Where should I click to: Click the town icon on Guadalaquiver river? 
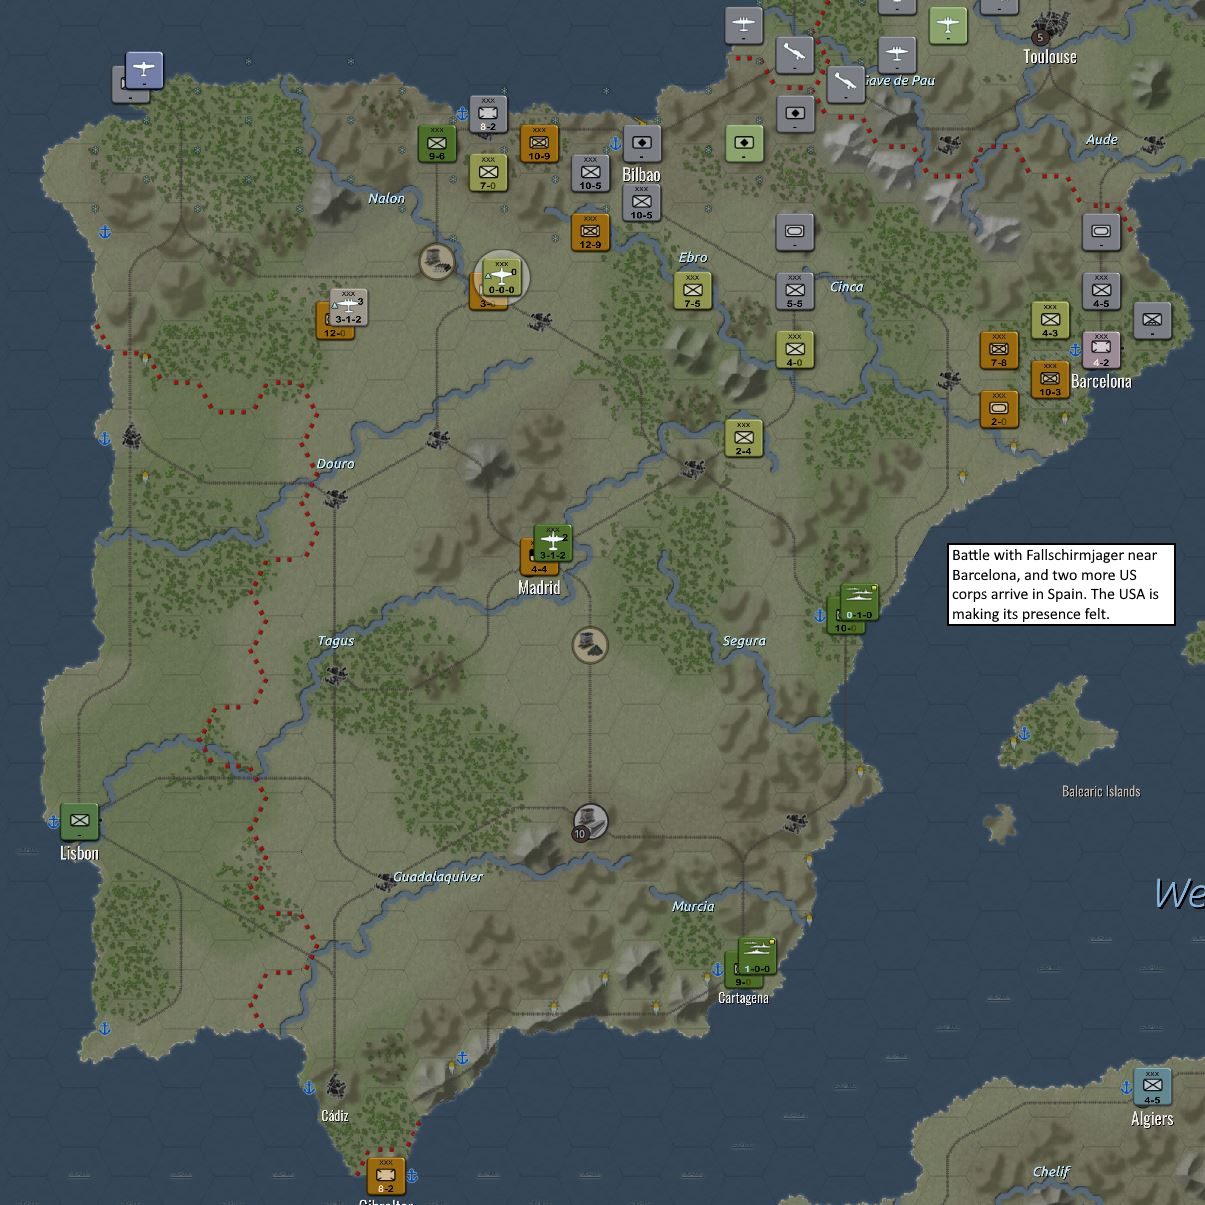pos(385,880)
